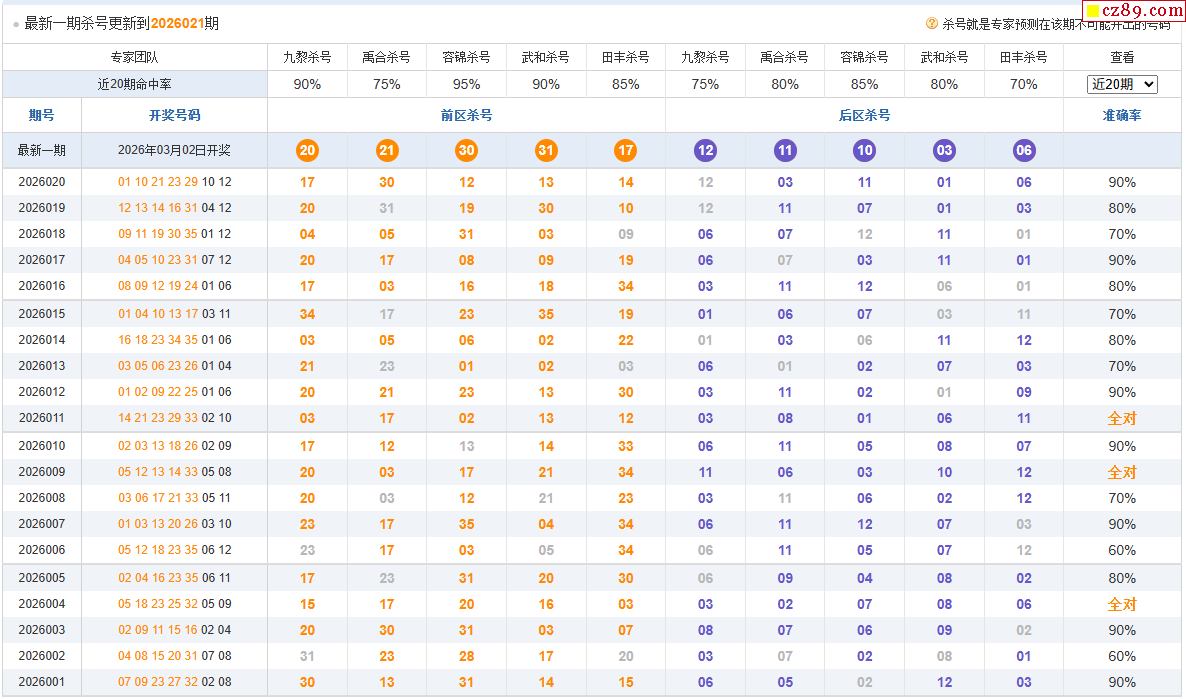Click the 开奖号码 column header
The height and width of the screenshot is (699, 1186).
pos(174,115)
